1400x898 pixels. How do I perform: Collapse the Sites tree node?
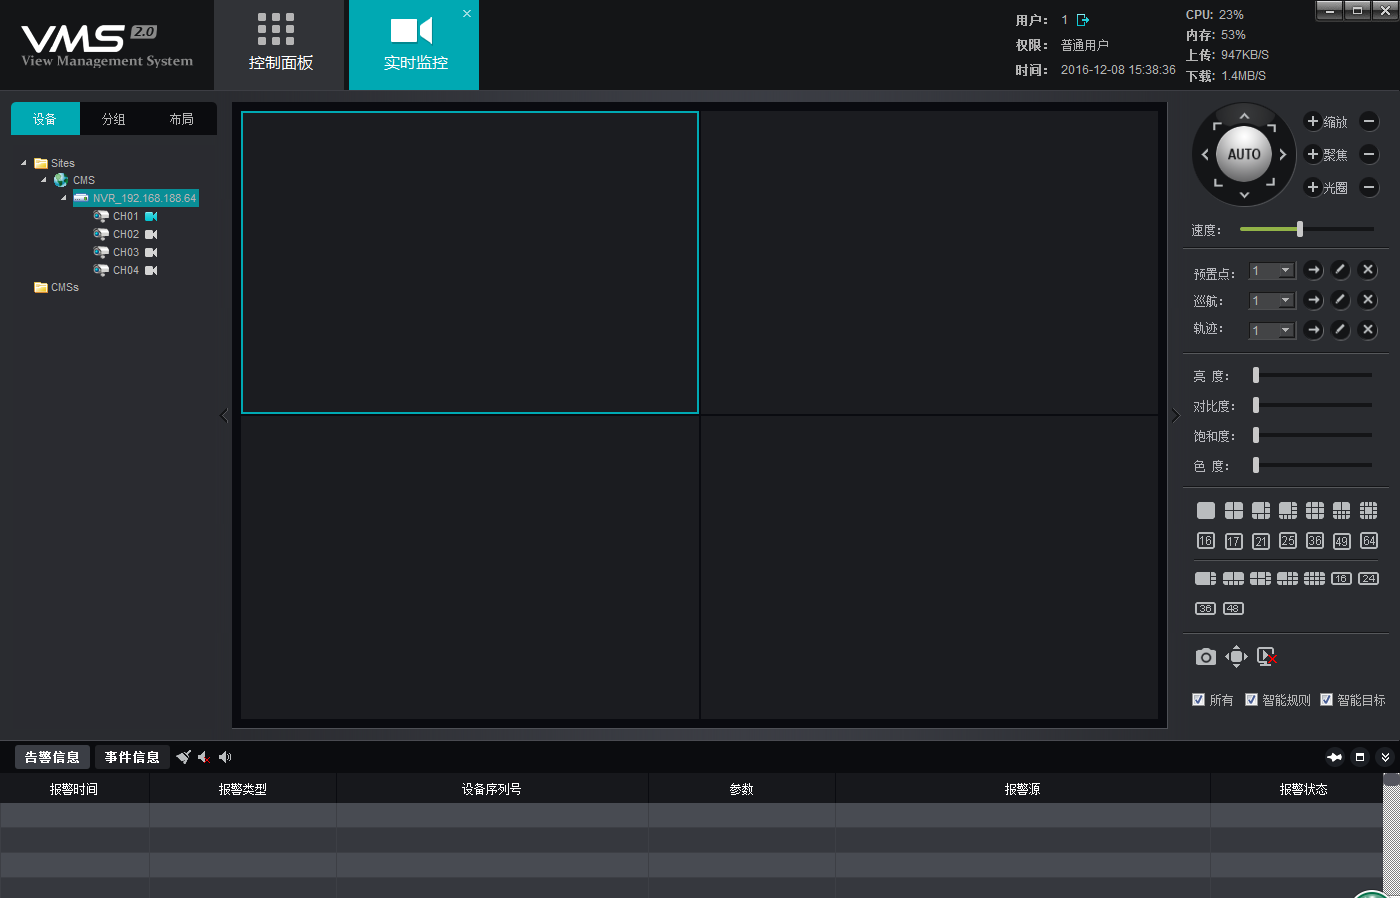tap(24, 163)
